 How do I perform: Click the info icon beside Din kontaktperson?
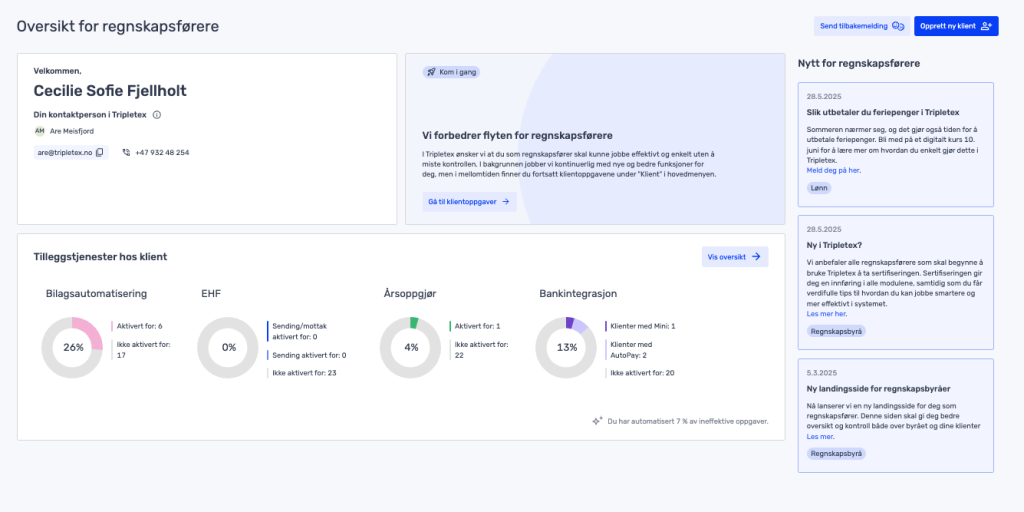click(157, 115)
